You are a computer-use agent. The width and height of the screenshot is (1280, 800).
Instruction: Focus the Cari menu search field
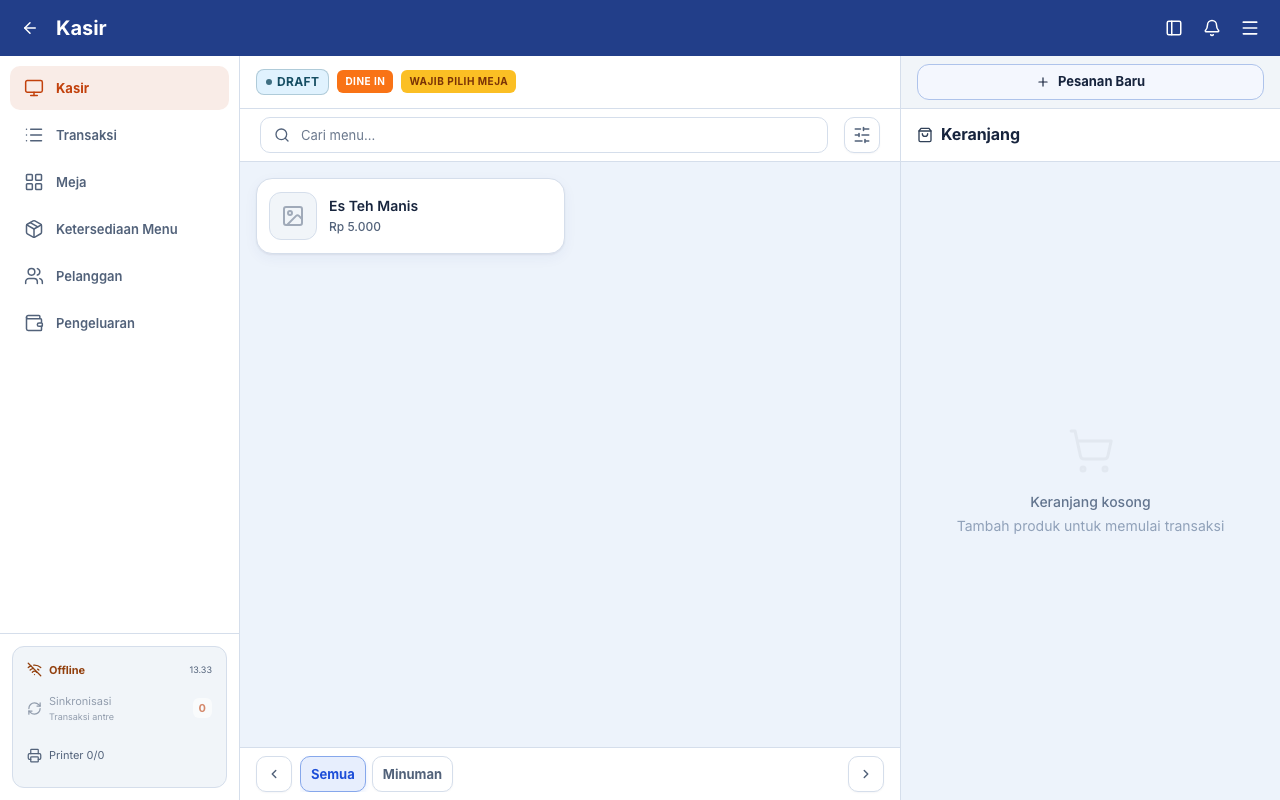(544, 135)
